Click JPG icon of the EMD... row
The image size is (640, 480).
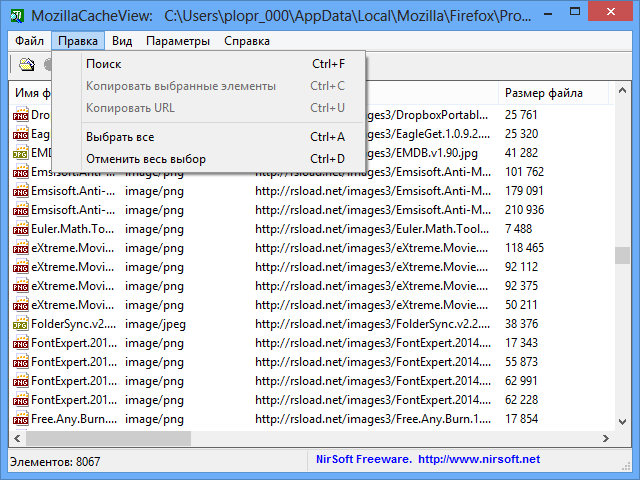pos(20,153)
